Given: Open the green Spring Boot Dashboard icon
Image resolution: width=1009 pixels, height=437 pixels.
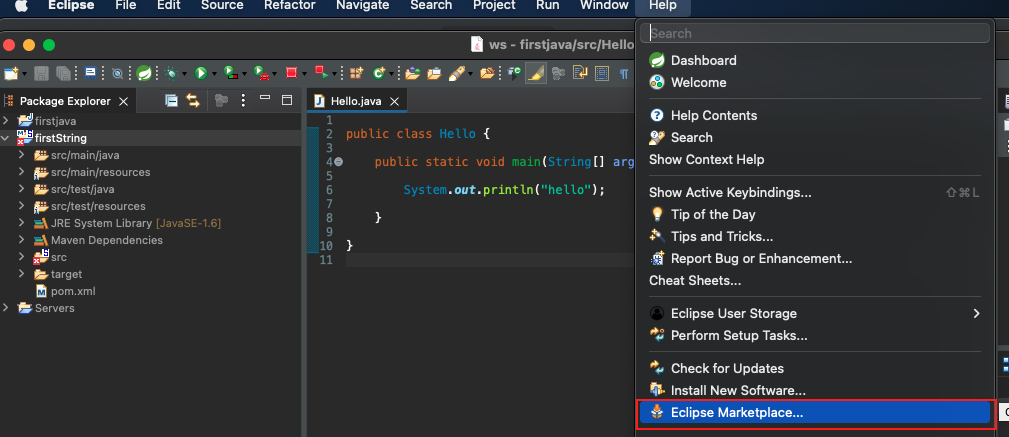Looking at the screenshot, I should point(143,73).
